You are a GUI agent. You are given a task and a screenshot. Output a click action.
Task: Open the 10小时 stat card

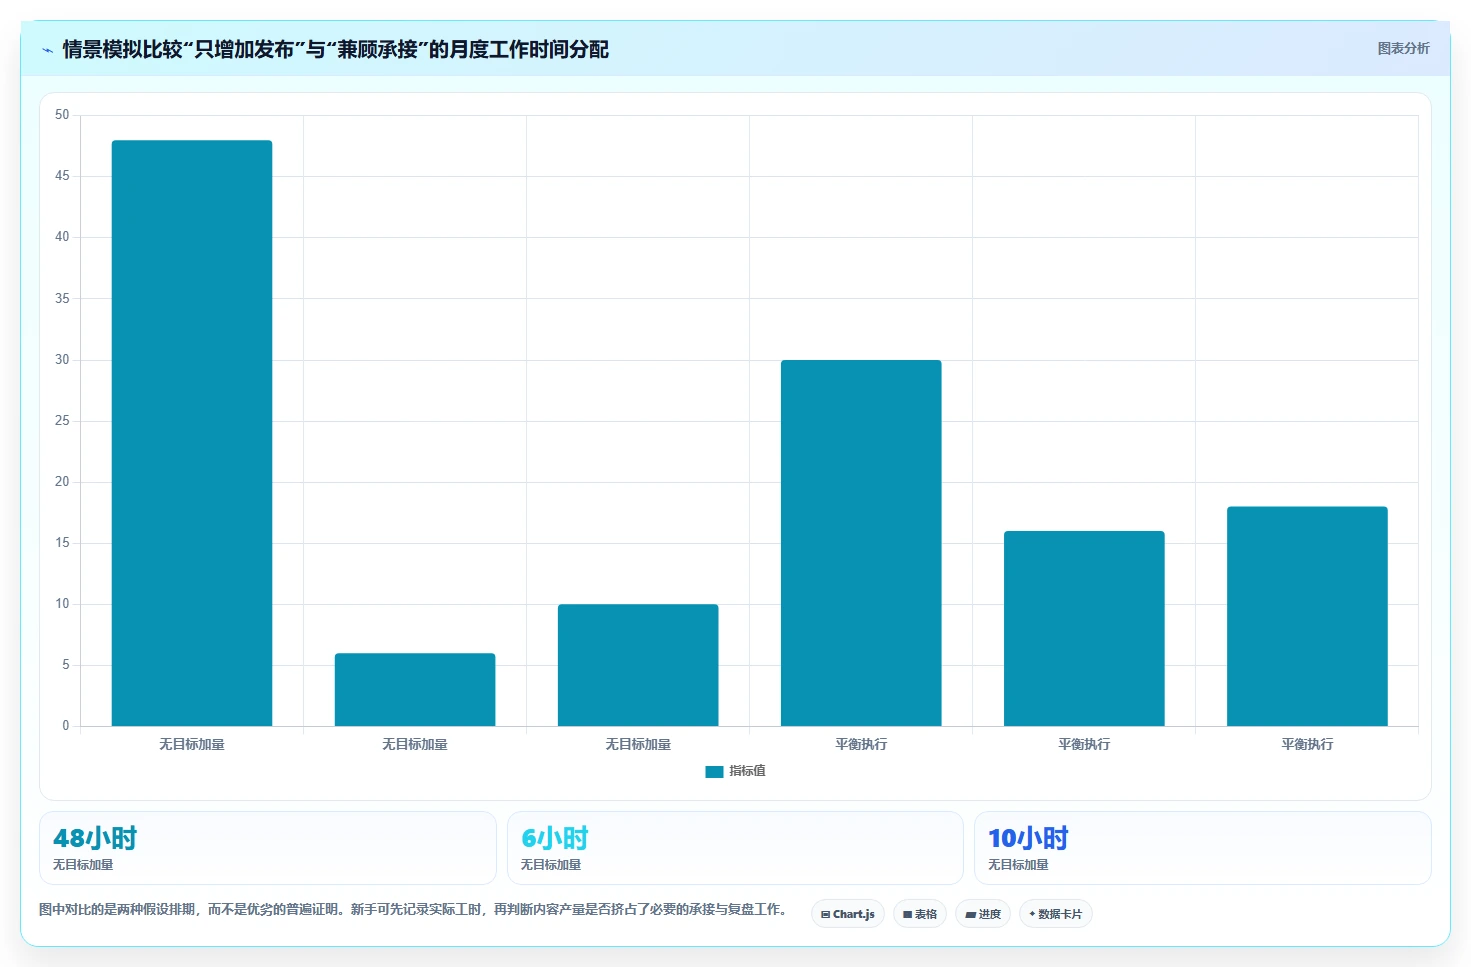tap(1203, 848)
